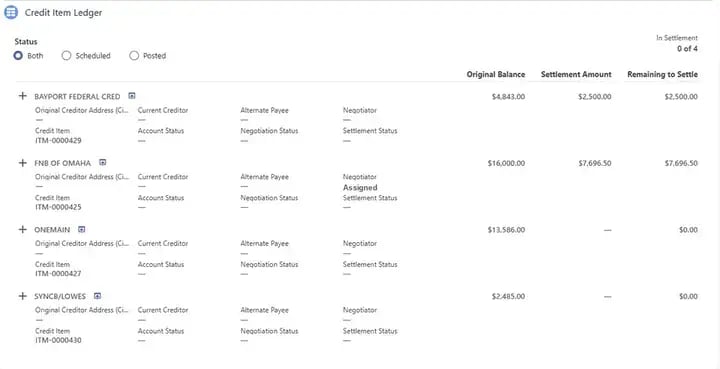720x369 pixels.
Task: Open the popup icon next to BAYPORT FEDERAL CRED
Action: point(132,96)
